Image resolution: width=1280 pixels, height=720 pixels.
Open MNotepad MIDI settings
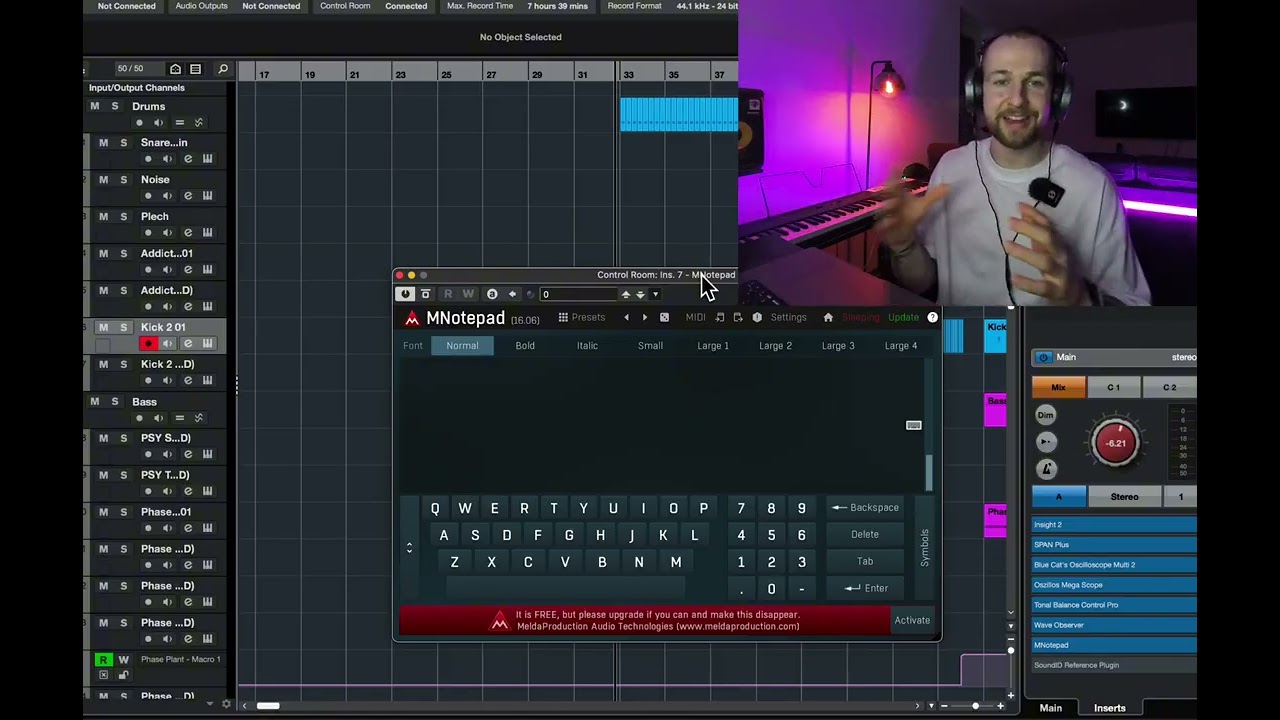pos(695,317)
